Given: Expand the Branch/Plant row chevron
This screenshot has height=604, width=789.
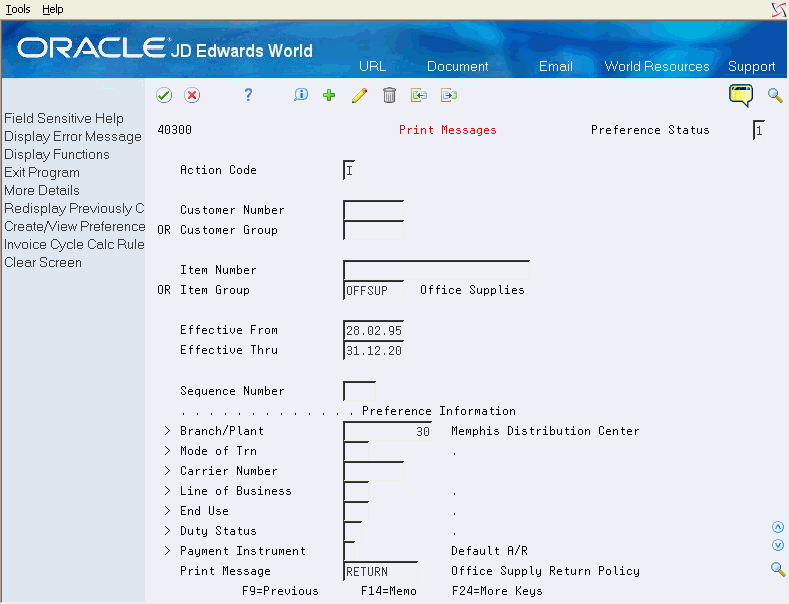Looking at the screenshot, I should 167,431.
